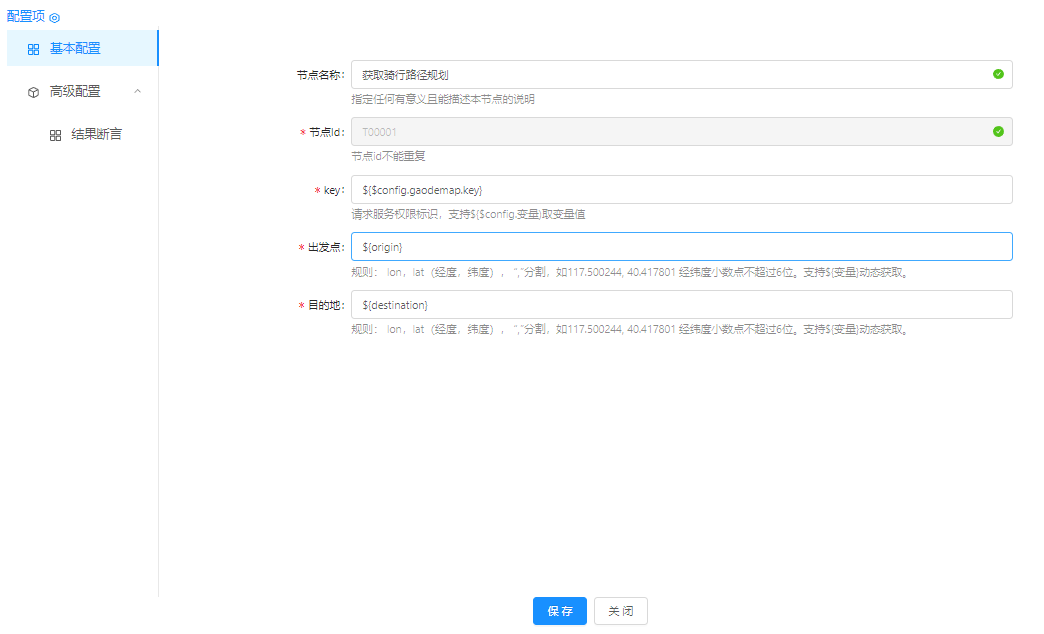Click the grid icon beside 结果断言
Screen dimensions: 1044x634
[56, 135]
